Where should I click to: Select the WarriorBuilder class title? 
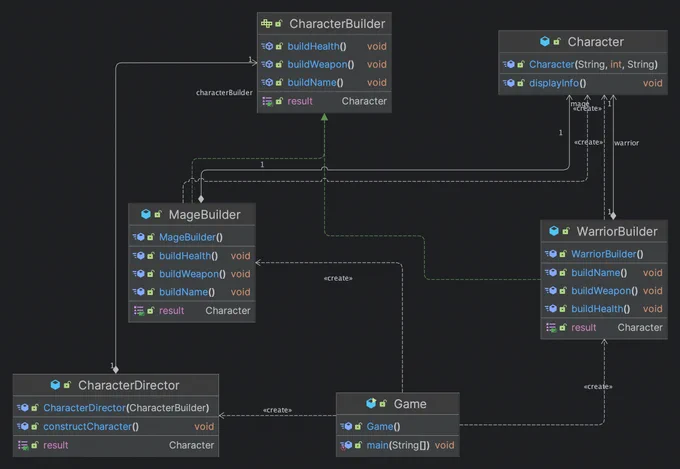(617, 231)
